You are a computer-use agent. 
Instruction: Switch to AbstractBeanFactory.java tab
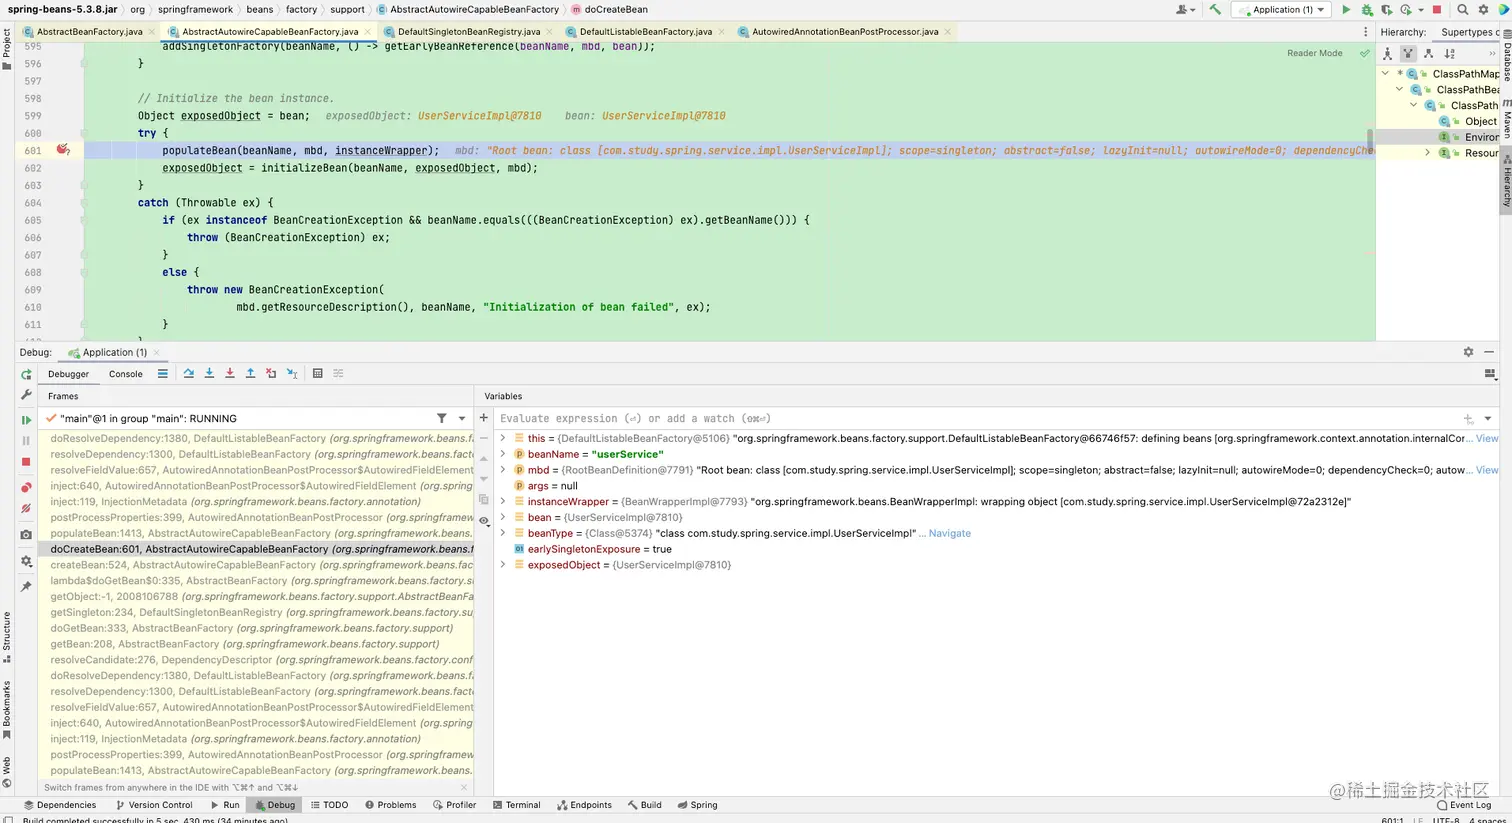[89, 32]
